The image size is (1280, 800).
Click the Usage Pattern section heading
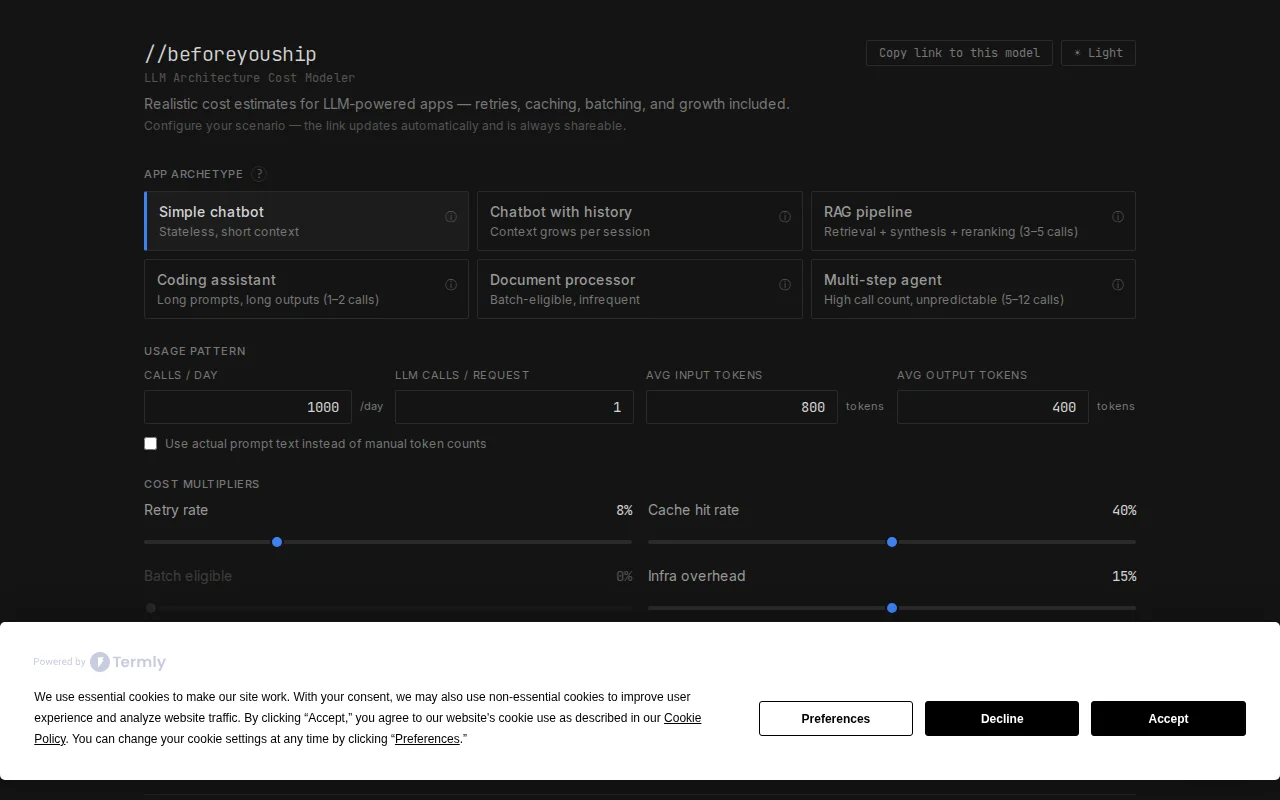pos(195,351)
